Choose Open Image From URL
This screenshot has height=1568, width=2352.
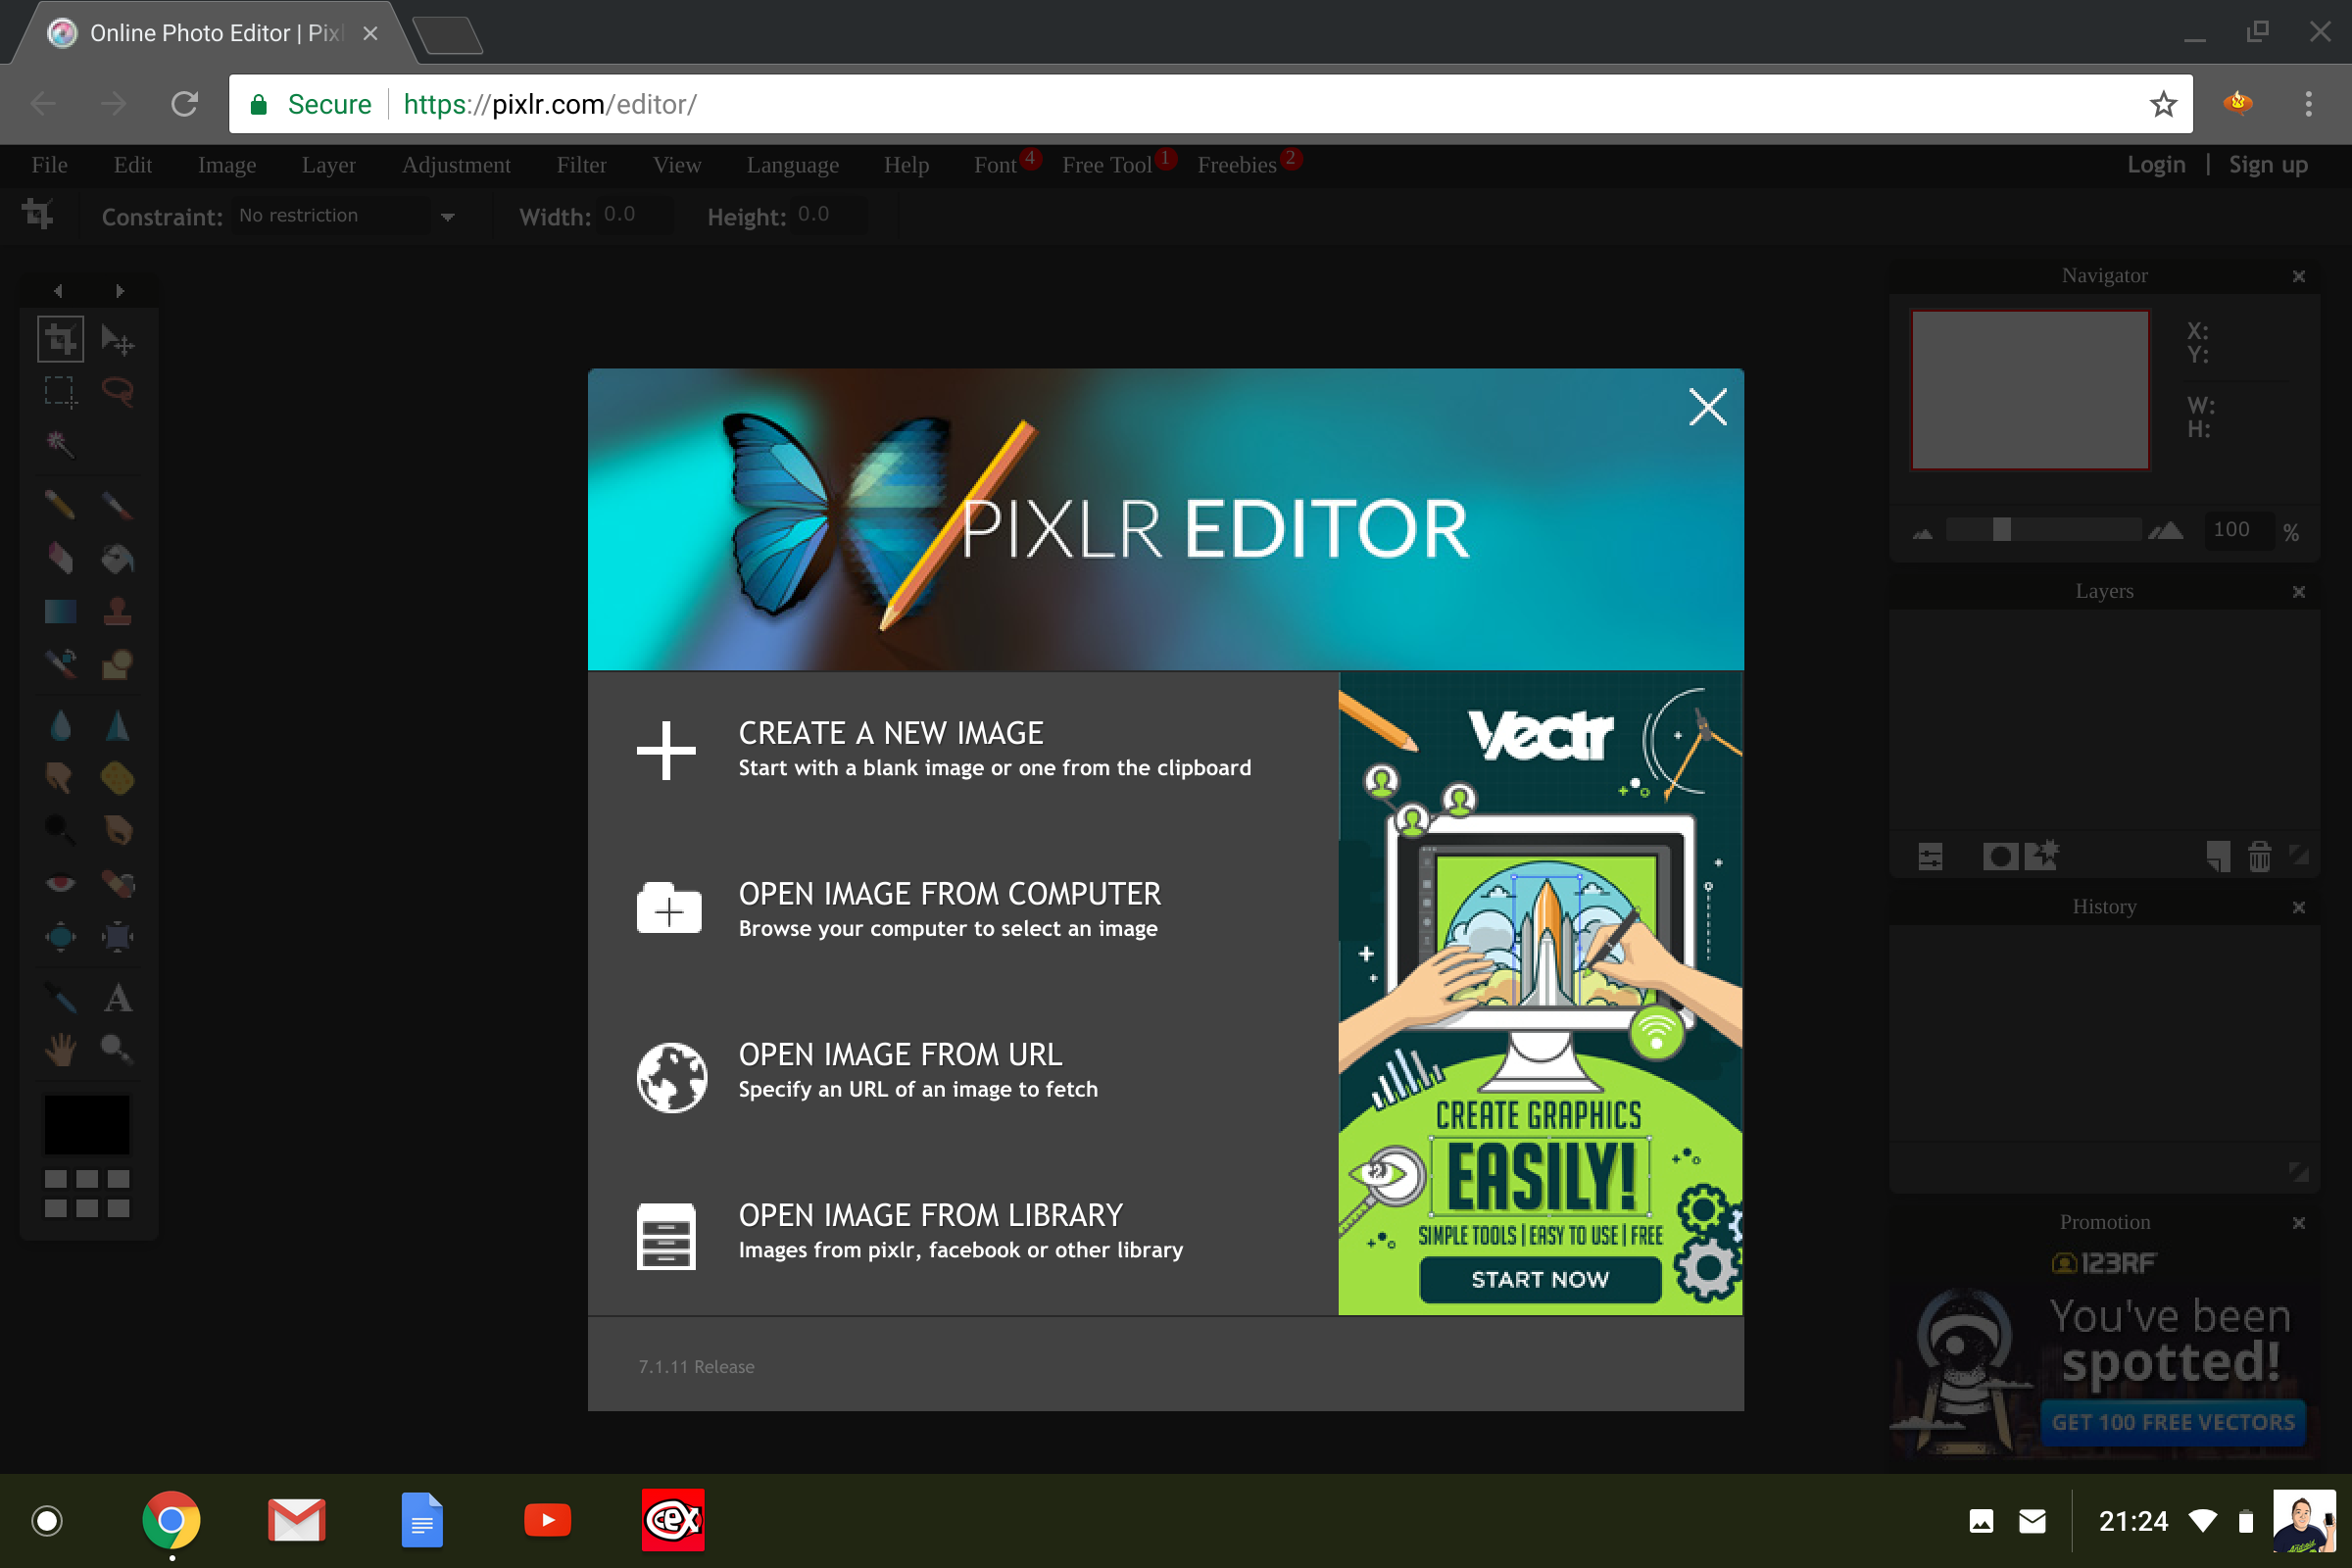click(x=867, y=1071)
